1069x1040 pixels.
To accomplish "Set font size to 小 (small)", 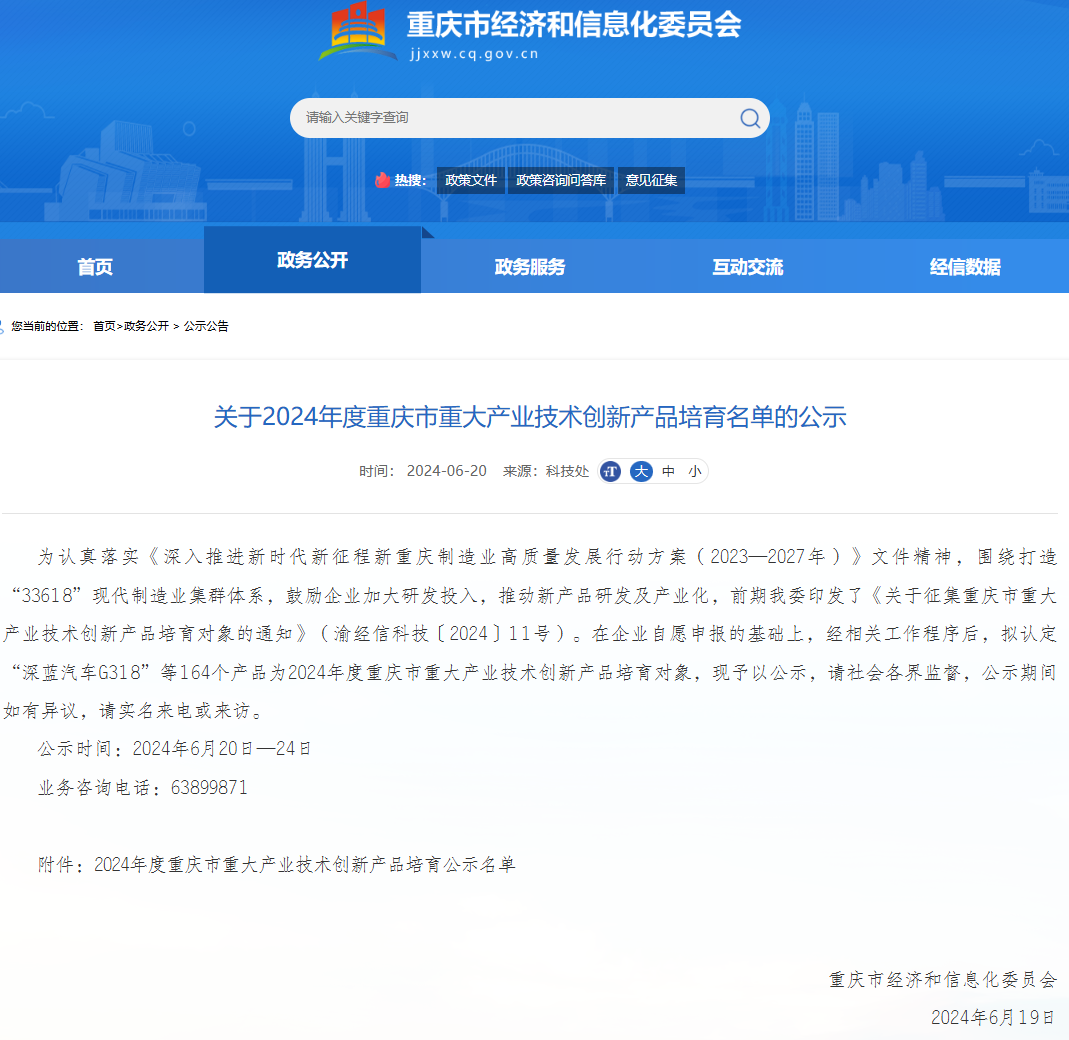I will point(694,472).
